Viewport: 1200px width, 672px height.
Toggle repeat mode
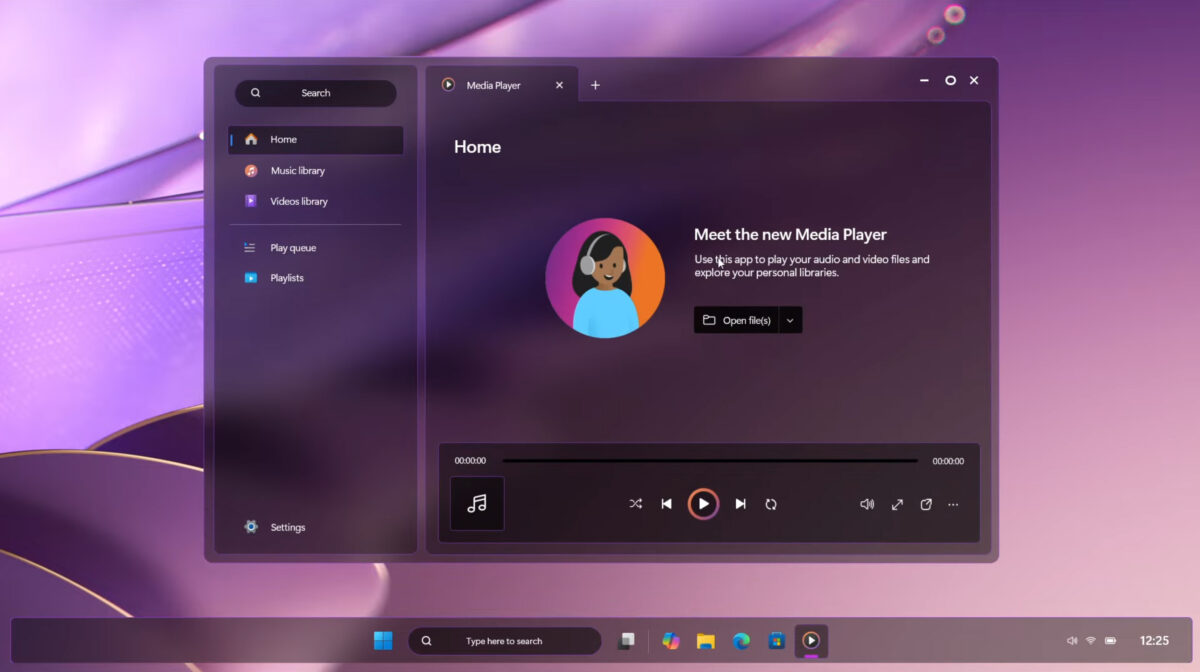771,504
